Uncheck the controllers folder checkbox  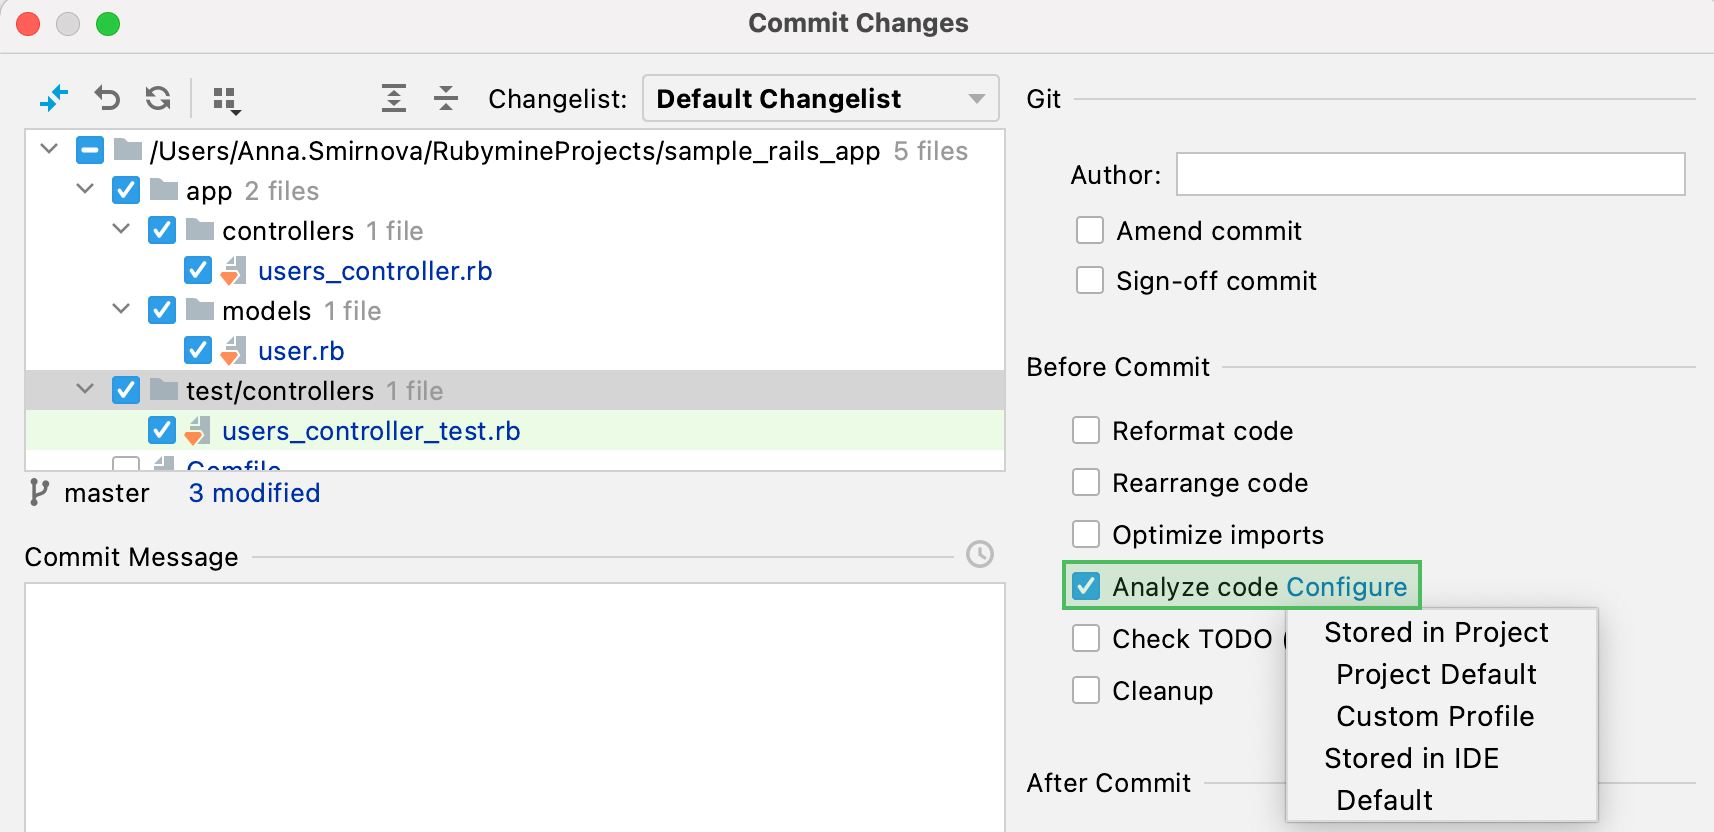(x=162, y=230)
